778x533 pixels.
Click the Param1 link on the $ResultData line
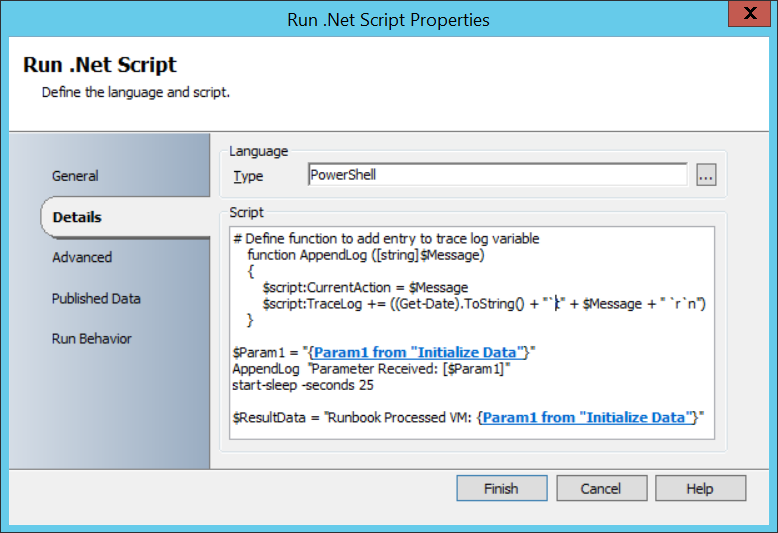[x=588, y=417]
